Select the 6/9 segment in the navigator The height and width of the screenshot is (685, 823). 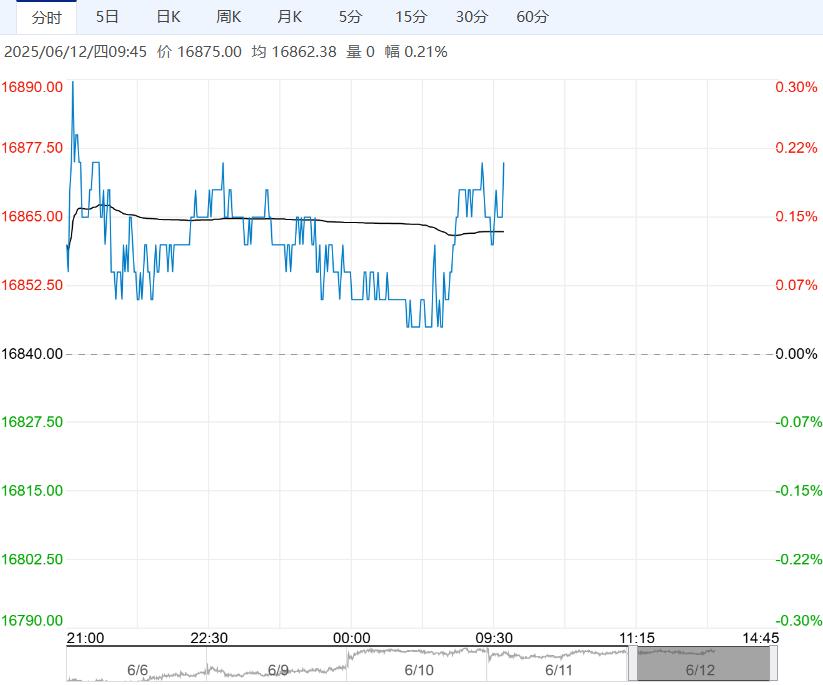[278, 670]
